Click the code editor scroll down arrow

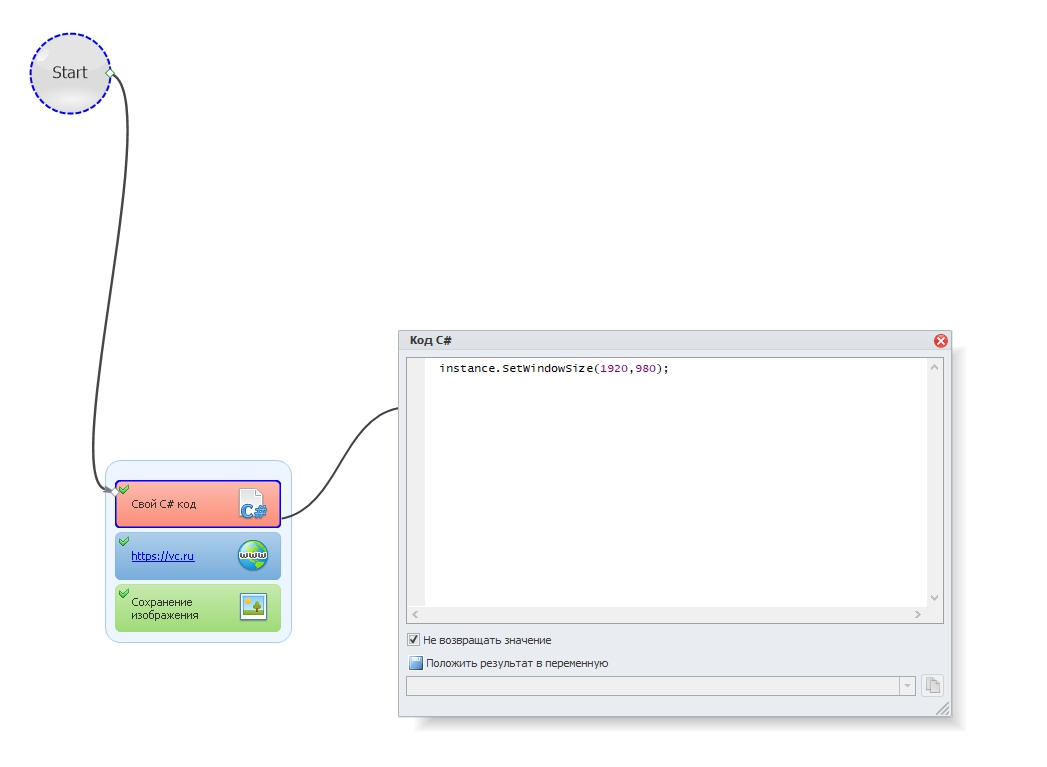934,598
